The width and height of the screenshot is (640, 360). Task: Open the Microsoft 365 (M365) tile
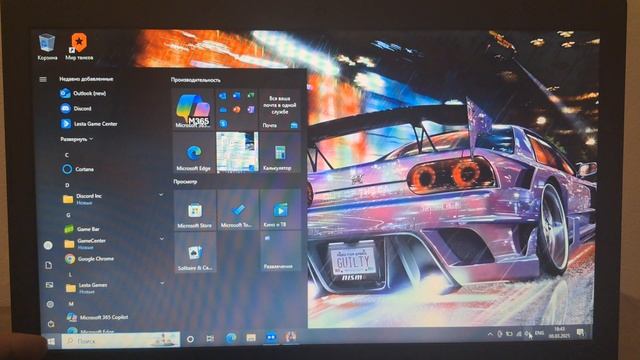[x=193, y=109]
